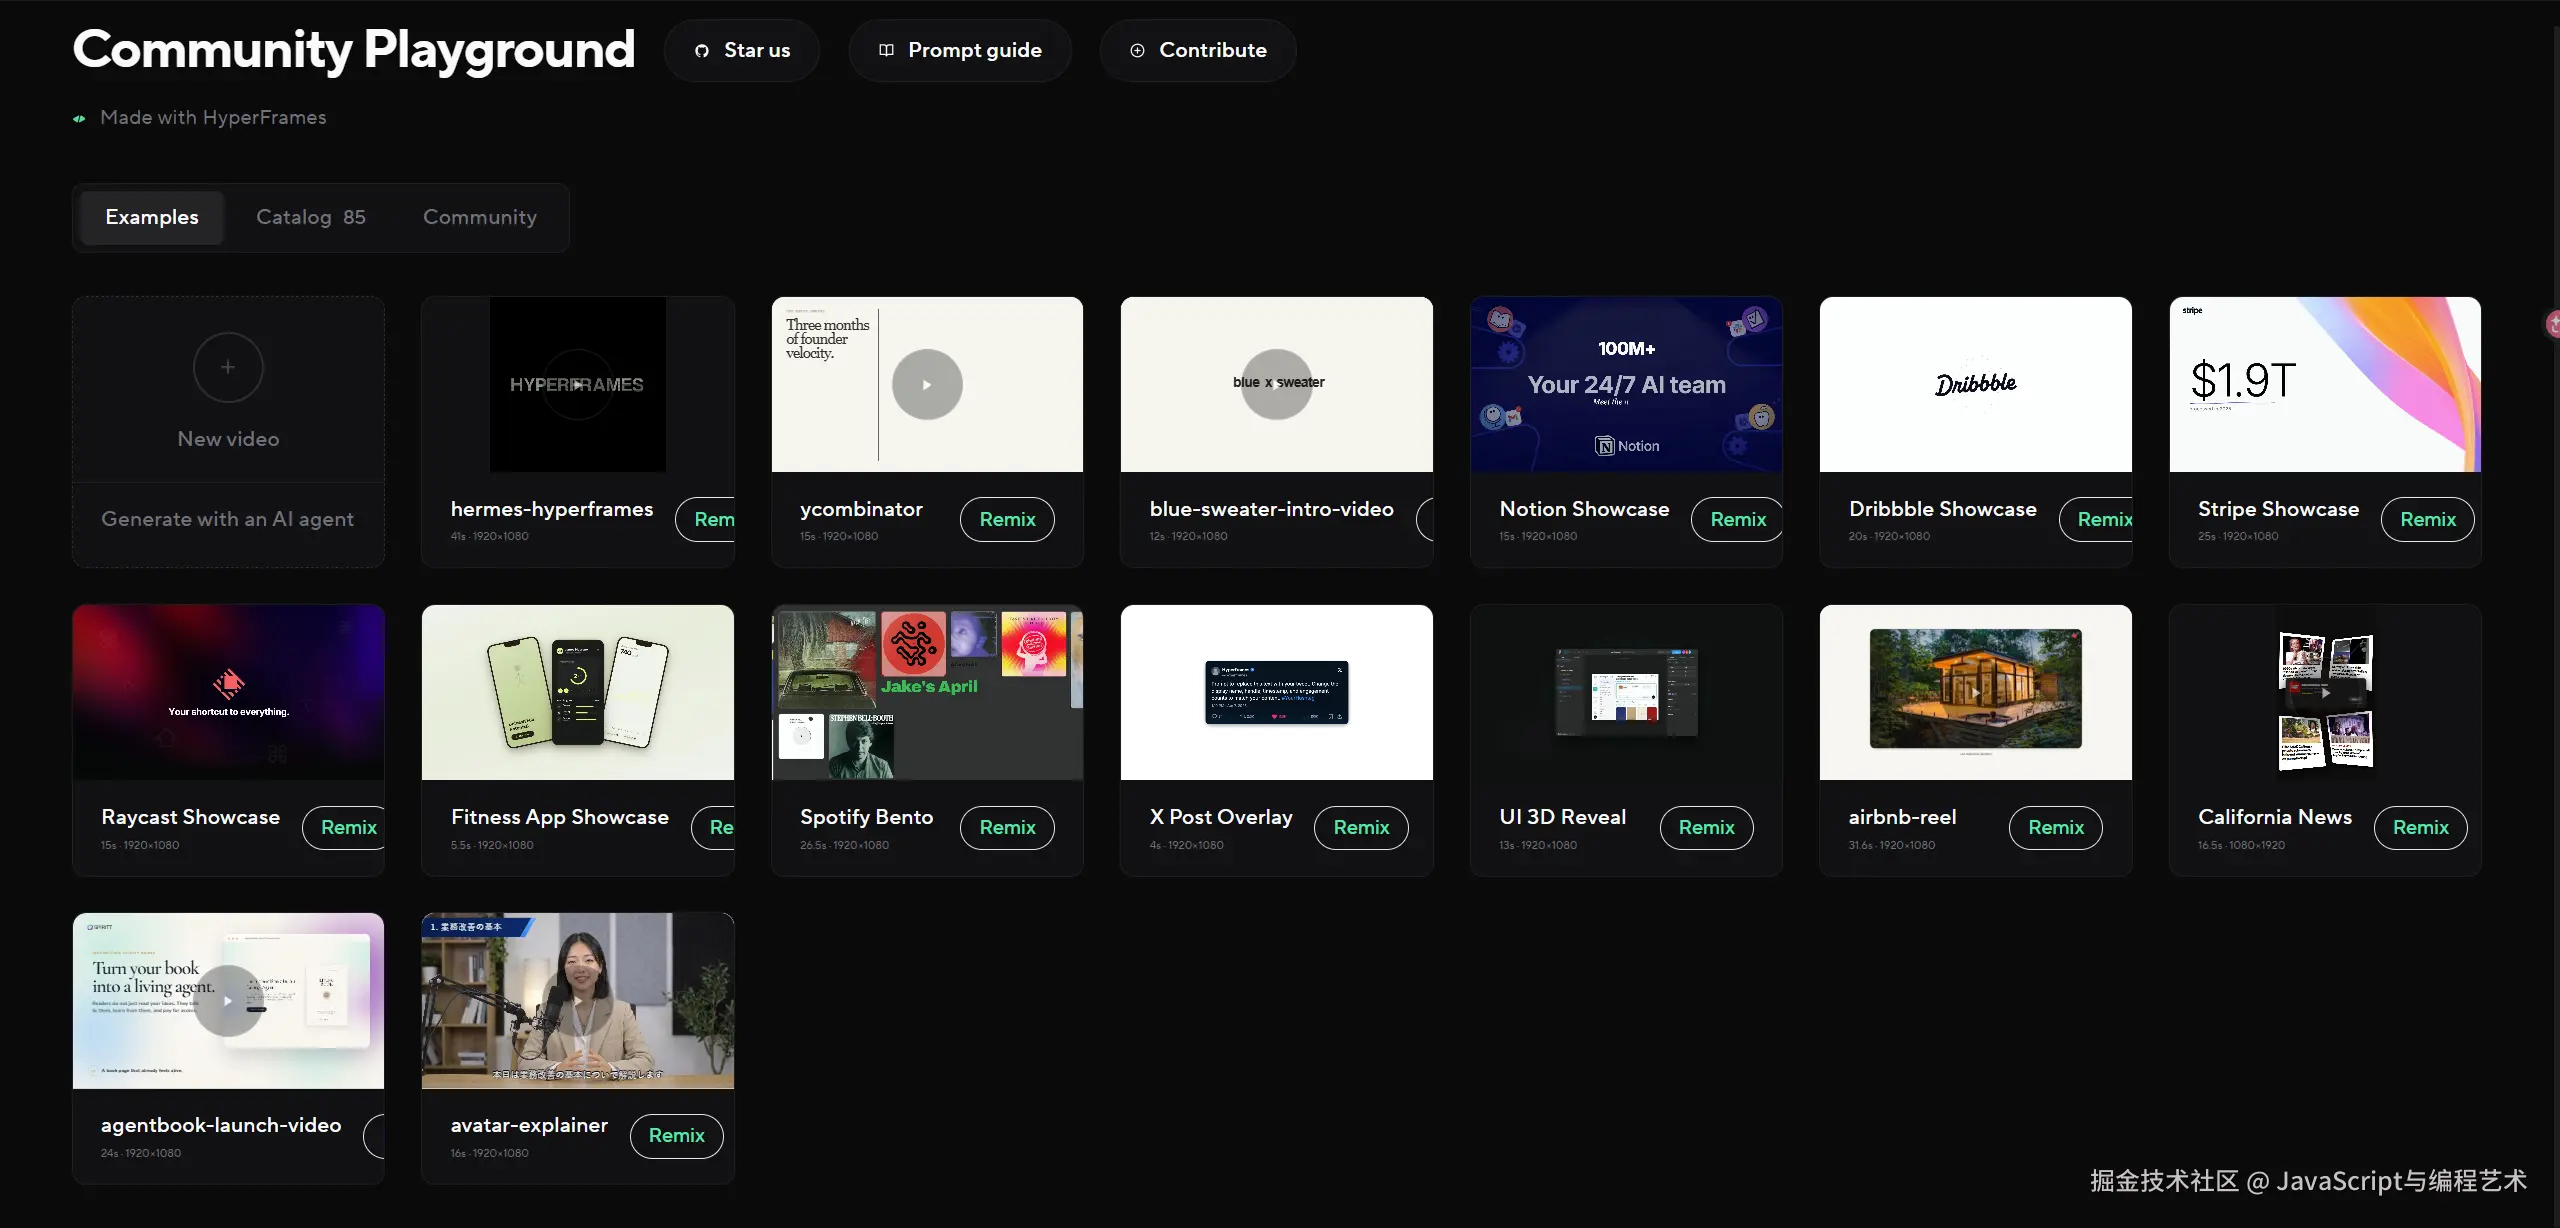Remix the Raycast Showcase video
The width and height of the screenshot is (2560, 1228).
click(x=344, y=827)
